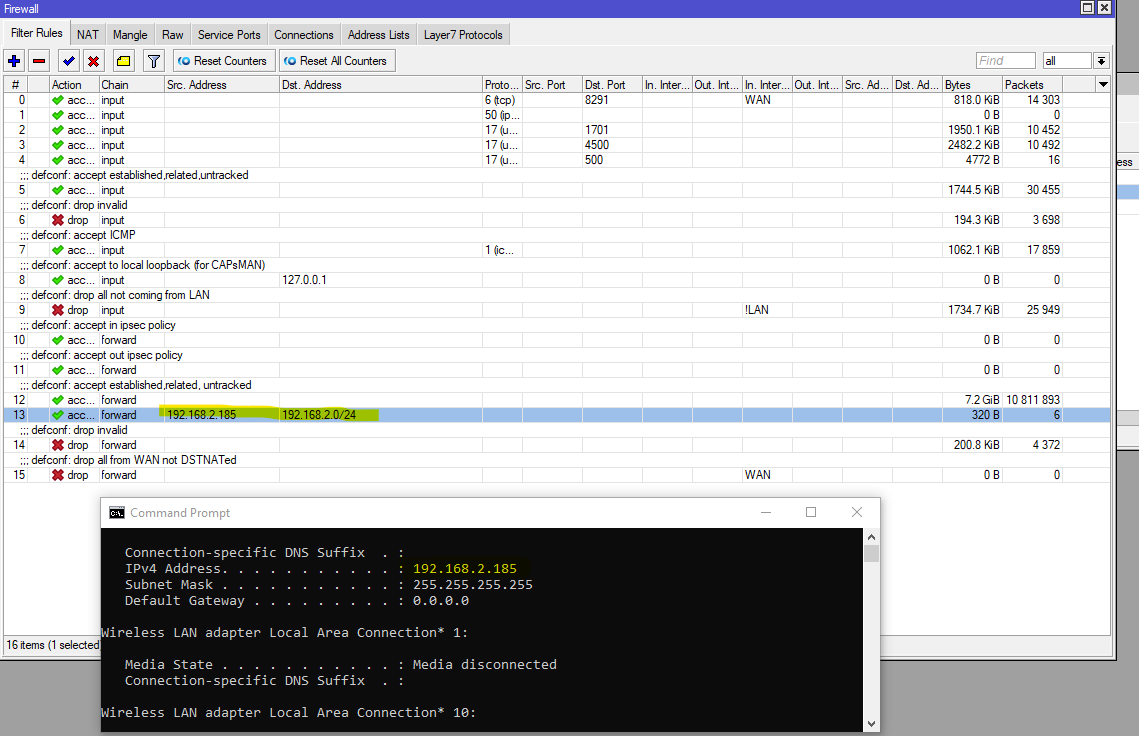
Task: Select the 192.168.2.185 source address cell
Action: (222, 415)
